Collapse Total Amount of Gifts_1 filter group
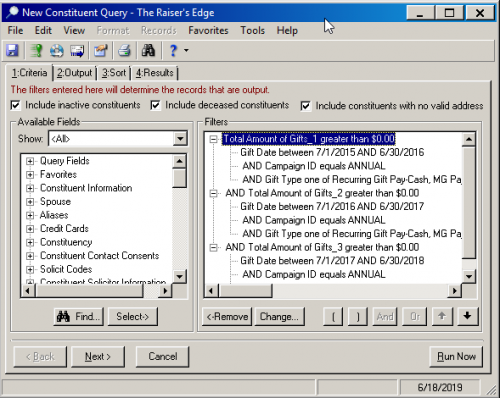This screenshot has height=398, width=500. tap(213, 139)
